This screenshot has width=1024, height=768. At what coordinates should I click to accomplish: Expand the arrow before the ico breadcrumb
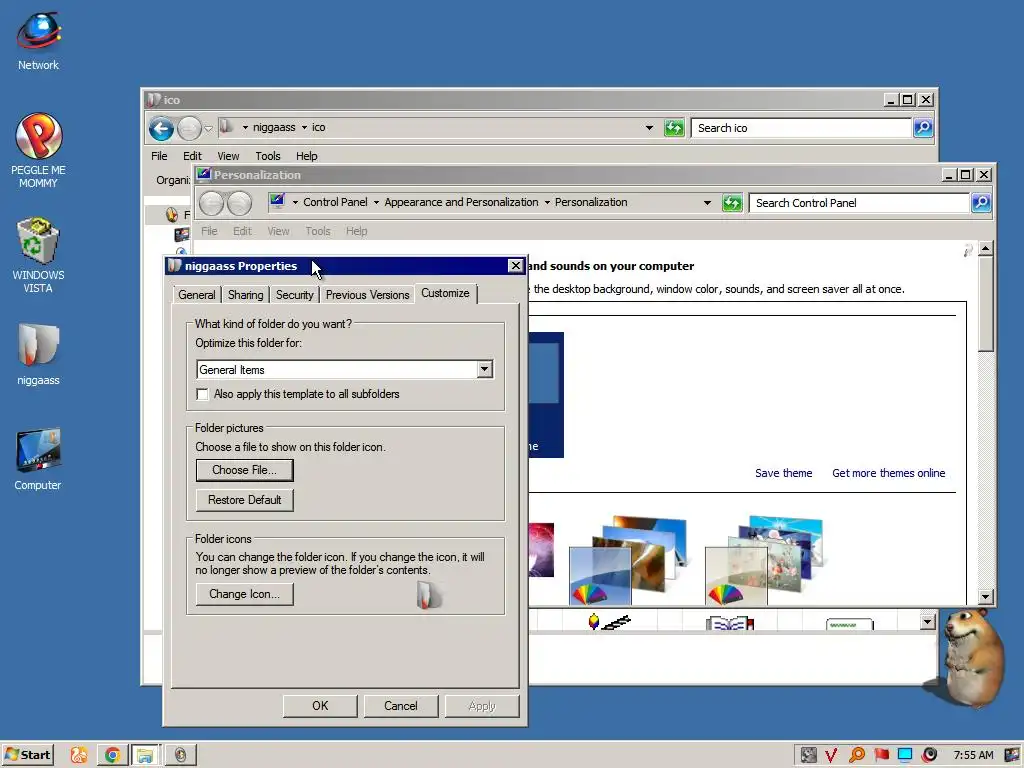click(x=304, y=127)
